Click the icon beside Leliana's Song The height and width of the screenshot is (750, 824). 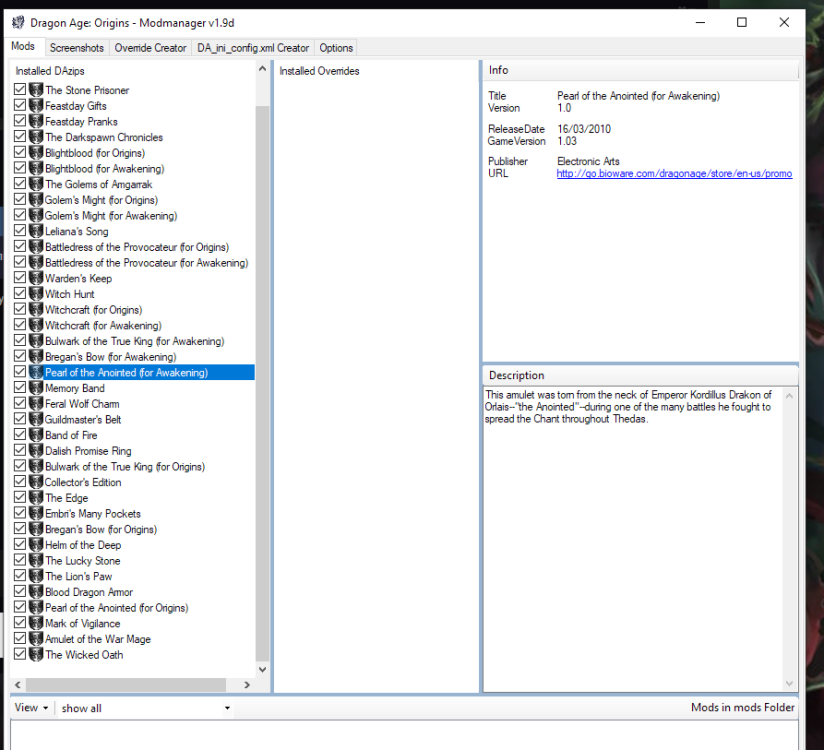tap(36, 231)
